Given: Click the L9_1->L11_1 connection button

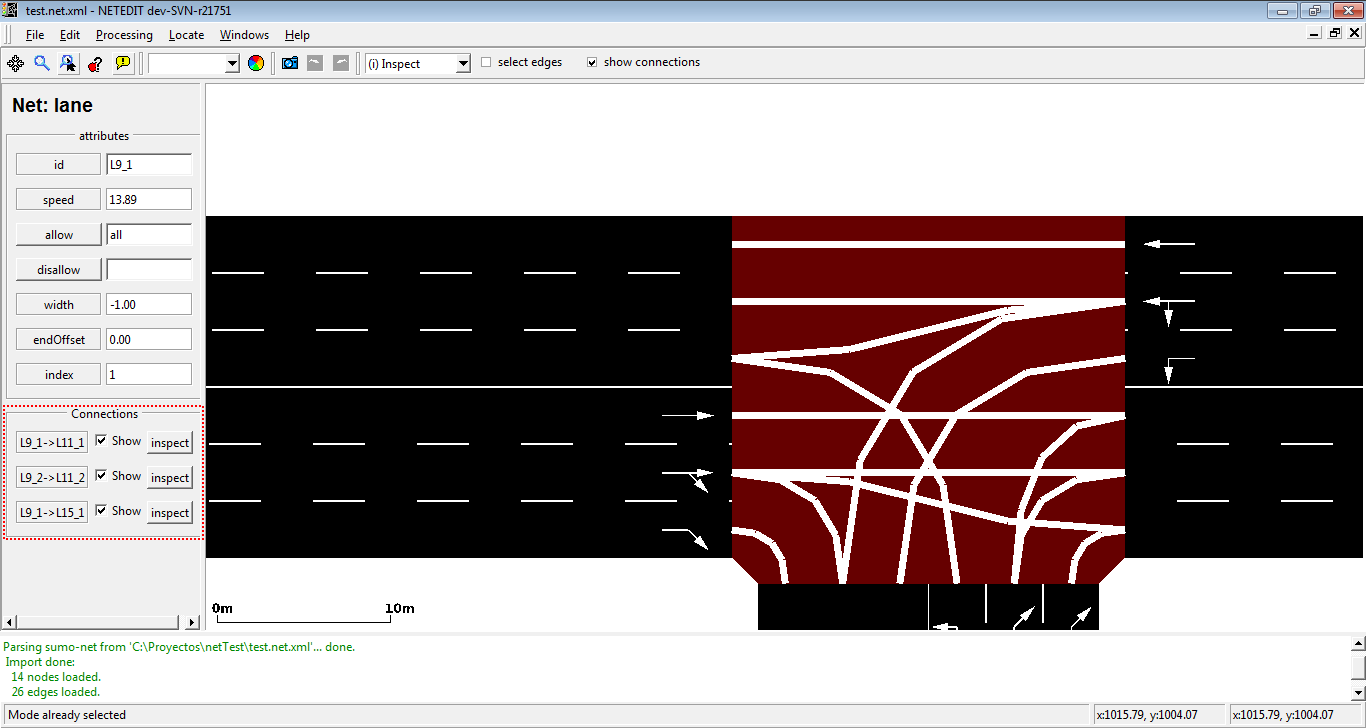Looking at the screenshot, I should [52, 442].
